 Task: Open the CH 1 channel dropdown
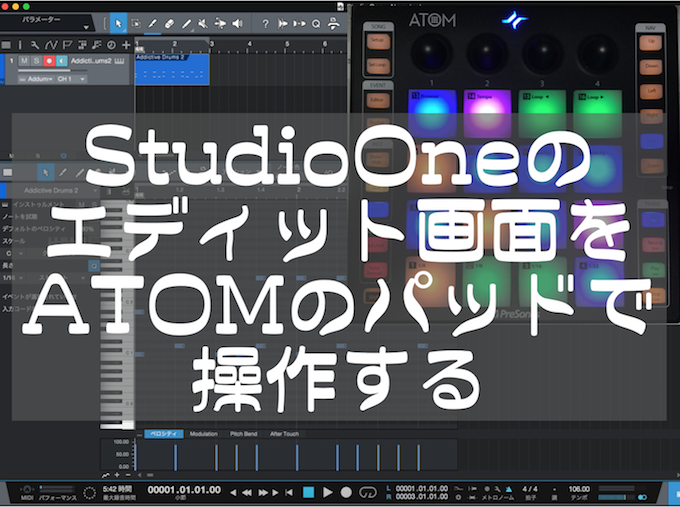(x=71, y=79)
